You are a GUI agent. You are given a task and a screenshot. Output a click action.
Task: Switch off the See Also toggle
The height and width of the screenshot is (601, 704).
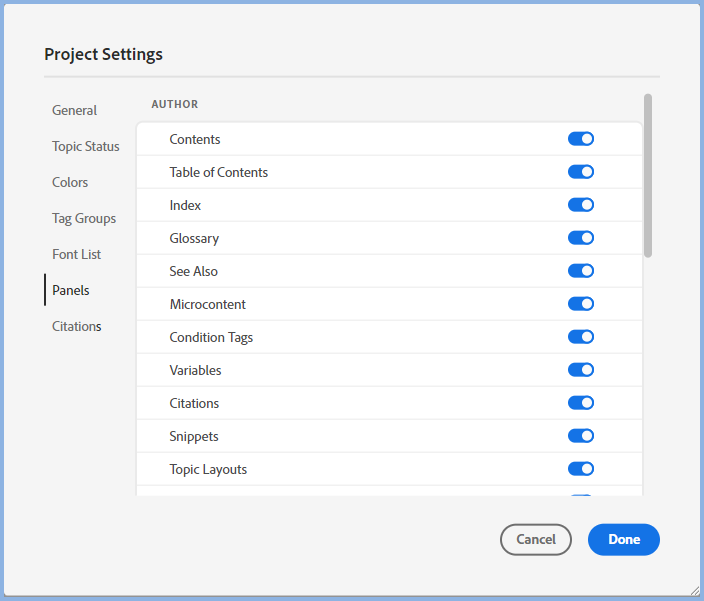pos(580,271)
